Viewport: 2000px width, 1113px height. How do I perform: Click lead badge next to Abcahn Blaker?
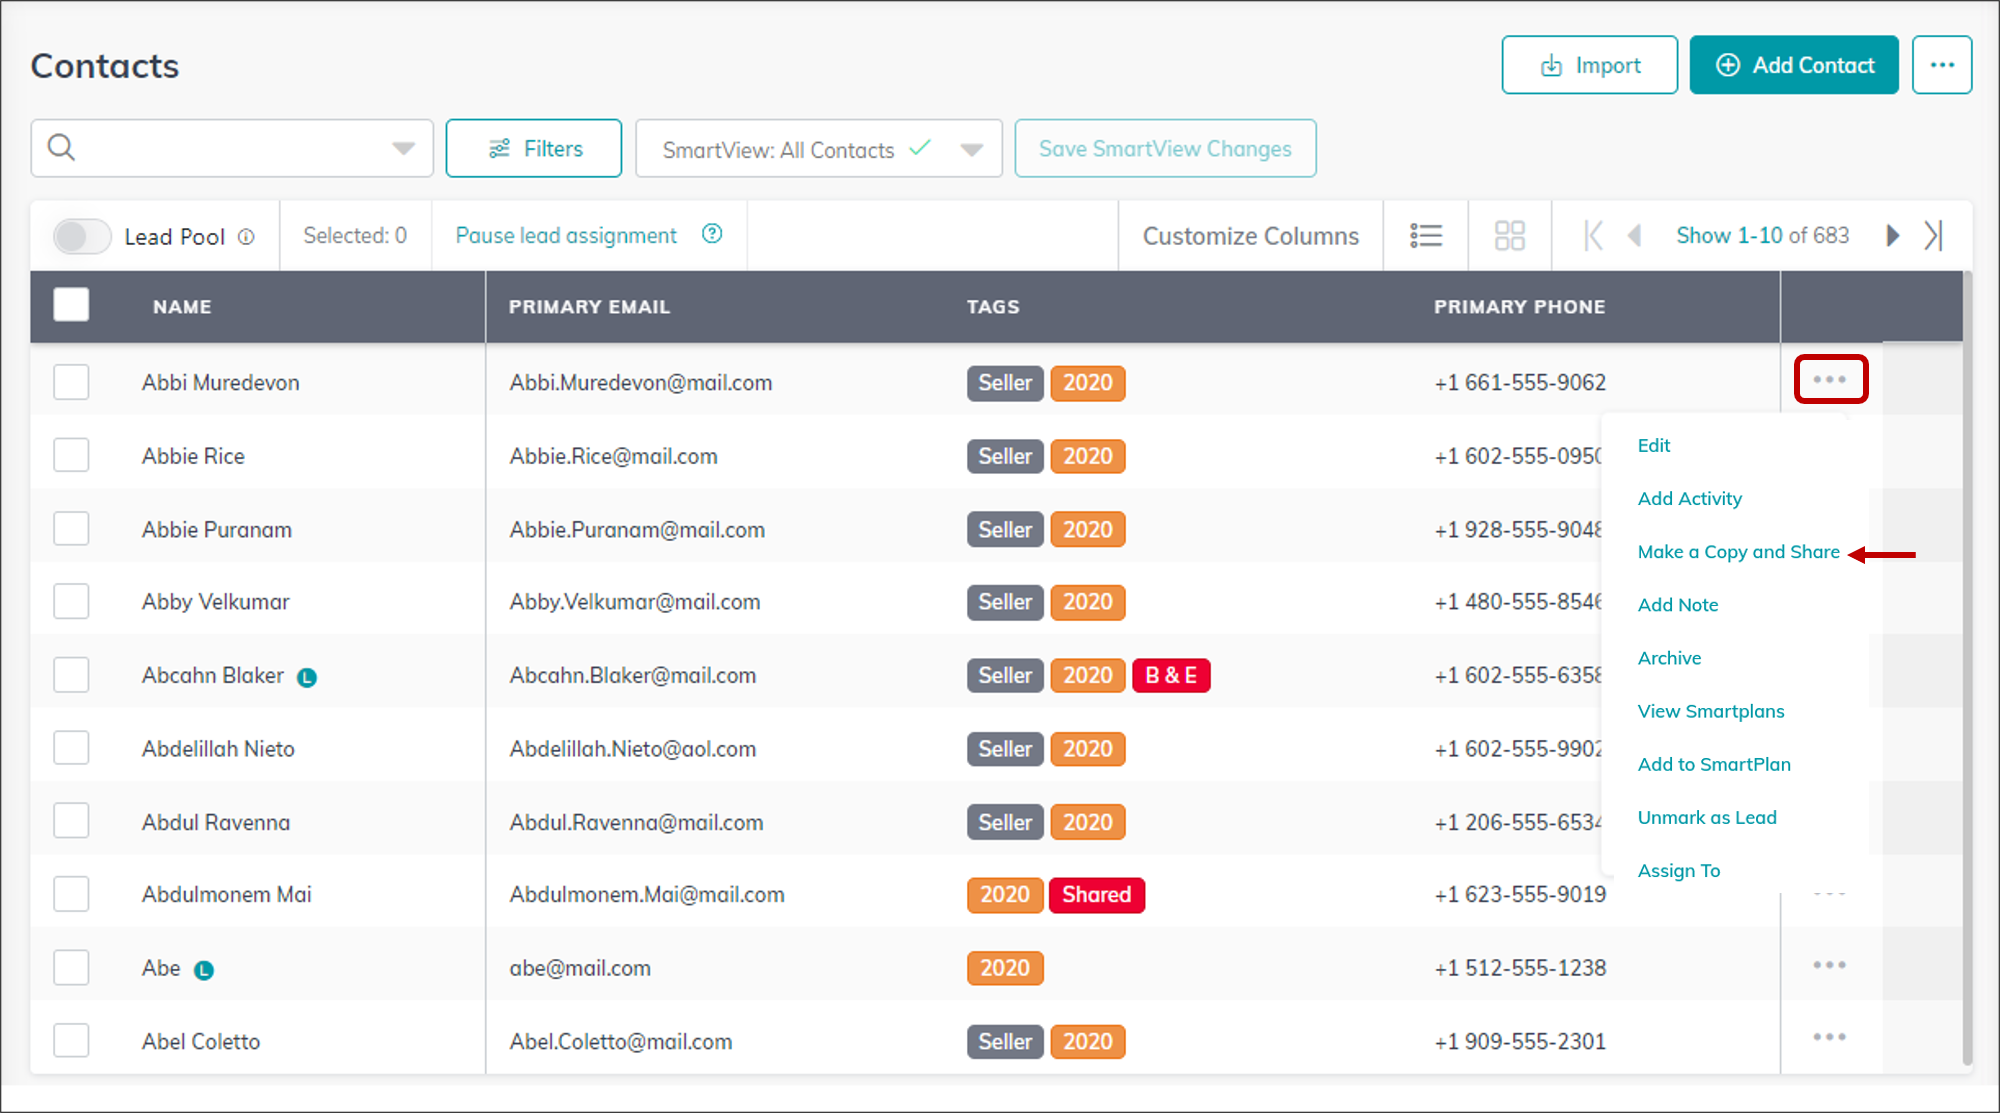pos(307,678)
